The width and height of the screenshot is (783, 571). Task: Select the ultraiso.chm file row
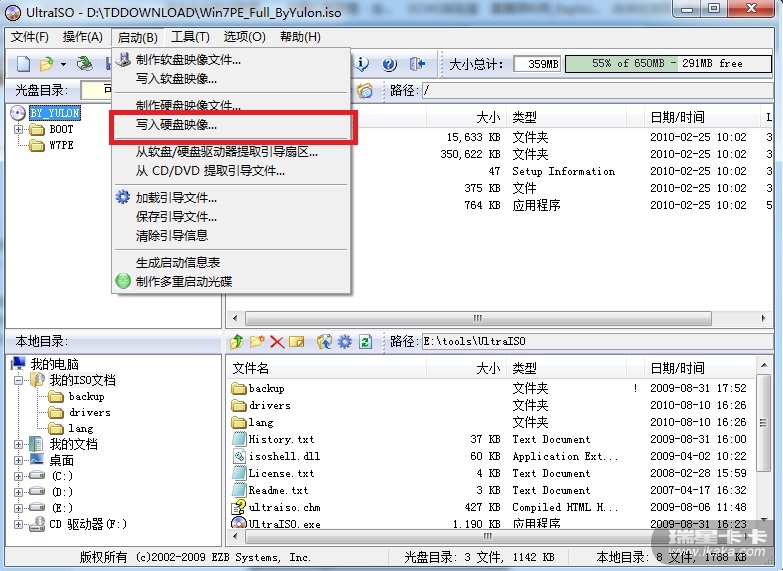tap(492, 508)
